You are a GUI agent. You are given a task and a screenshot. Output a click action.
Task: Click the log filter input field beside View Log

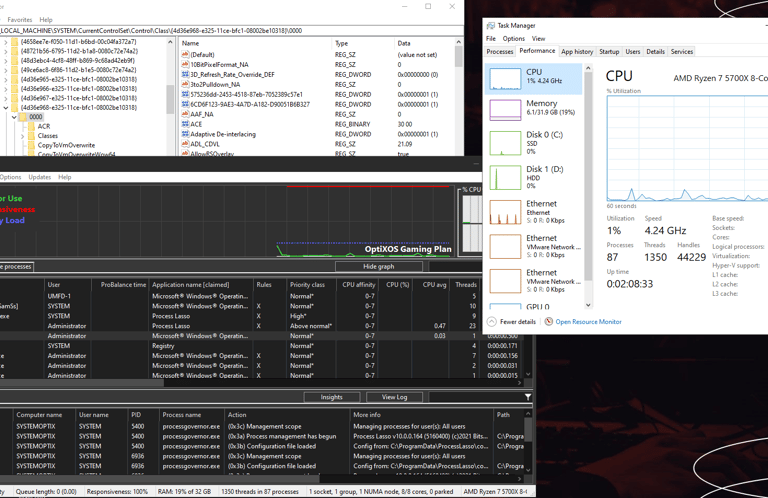pos(476,397)
